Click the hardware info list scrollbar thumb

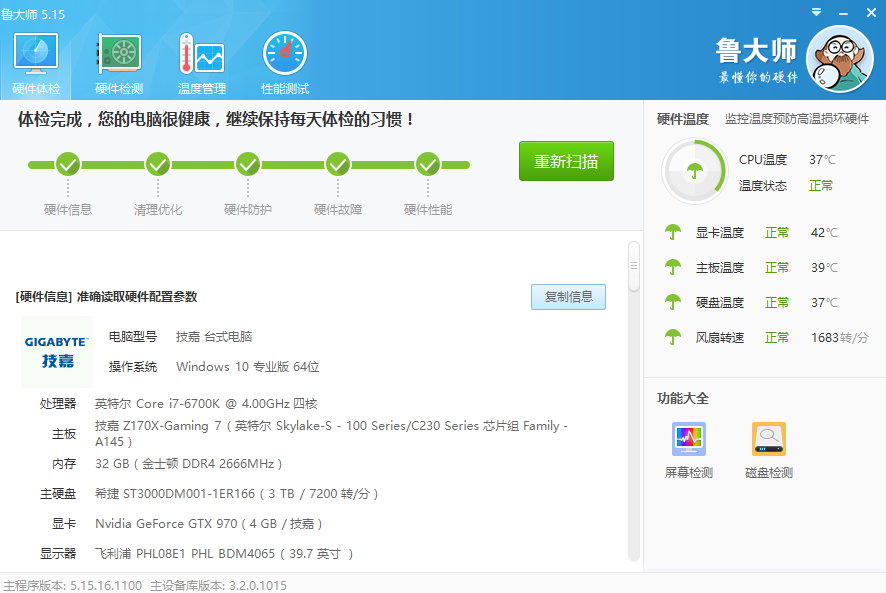click(634, 266)
